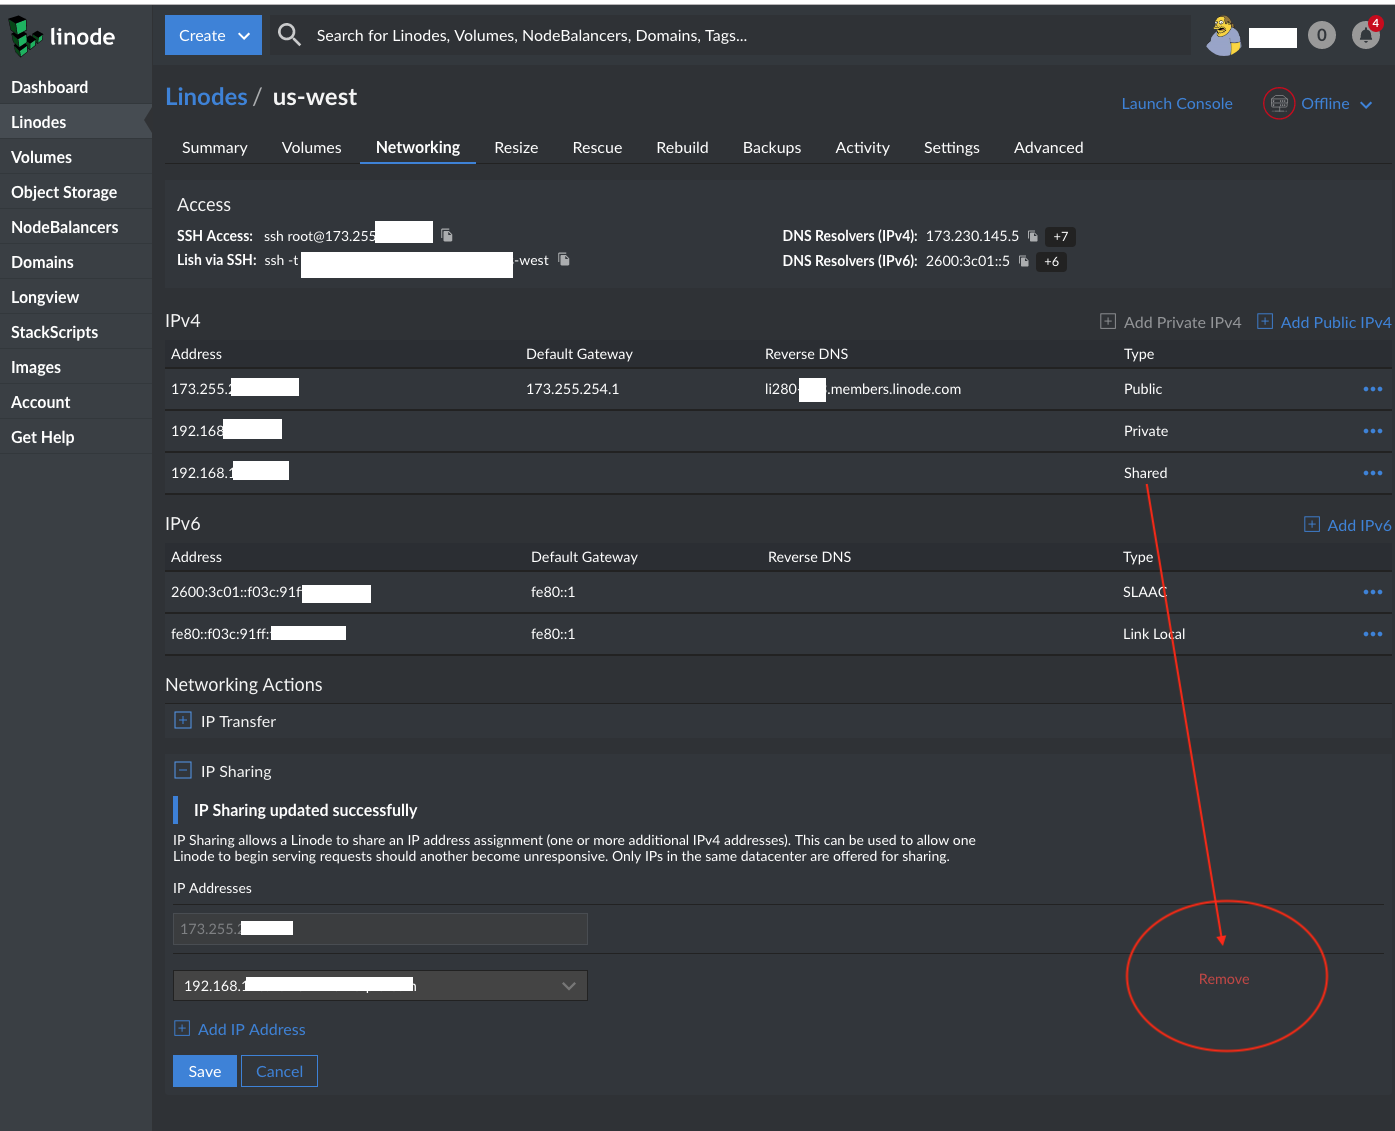Click the disabled 173.255 IP address field
Image resolution: width=1395 pixels, height=1131 pixels.
point(380,929)
